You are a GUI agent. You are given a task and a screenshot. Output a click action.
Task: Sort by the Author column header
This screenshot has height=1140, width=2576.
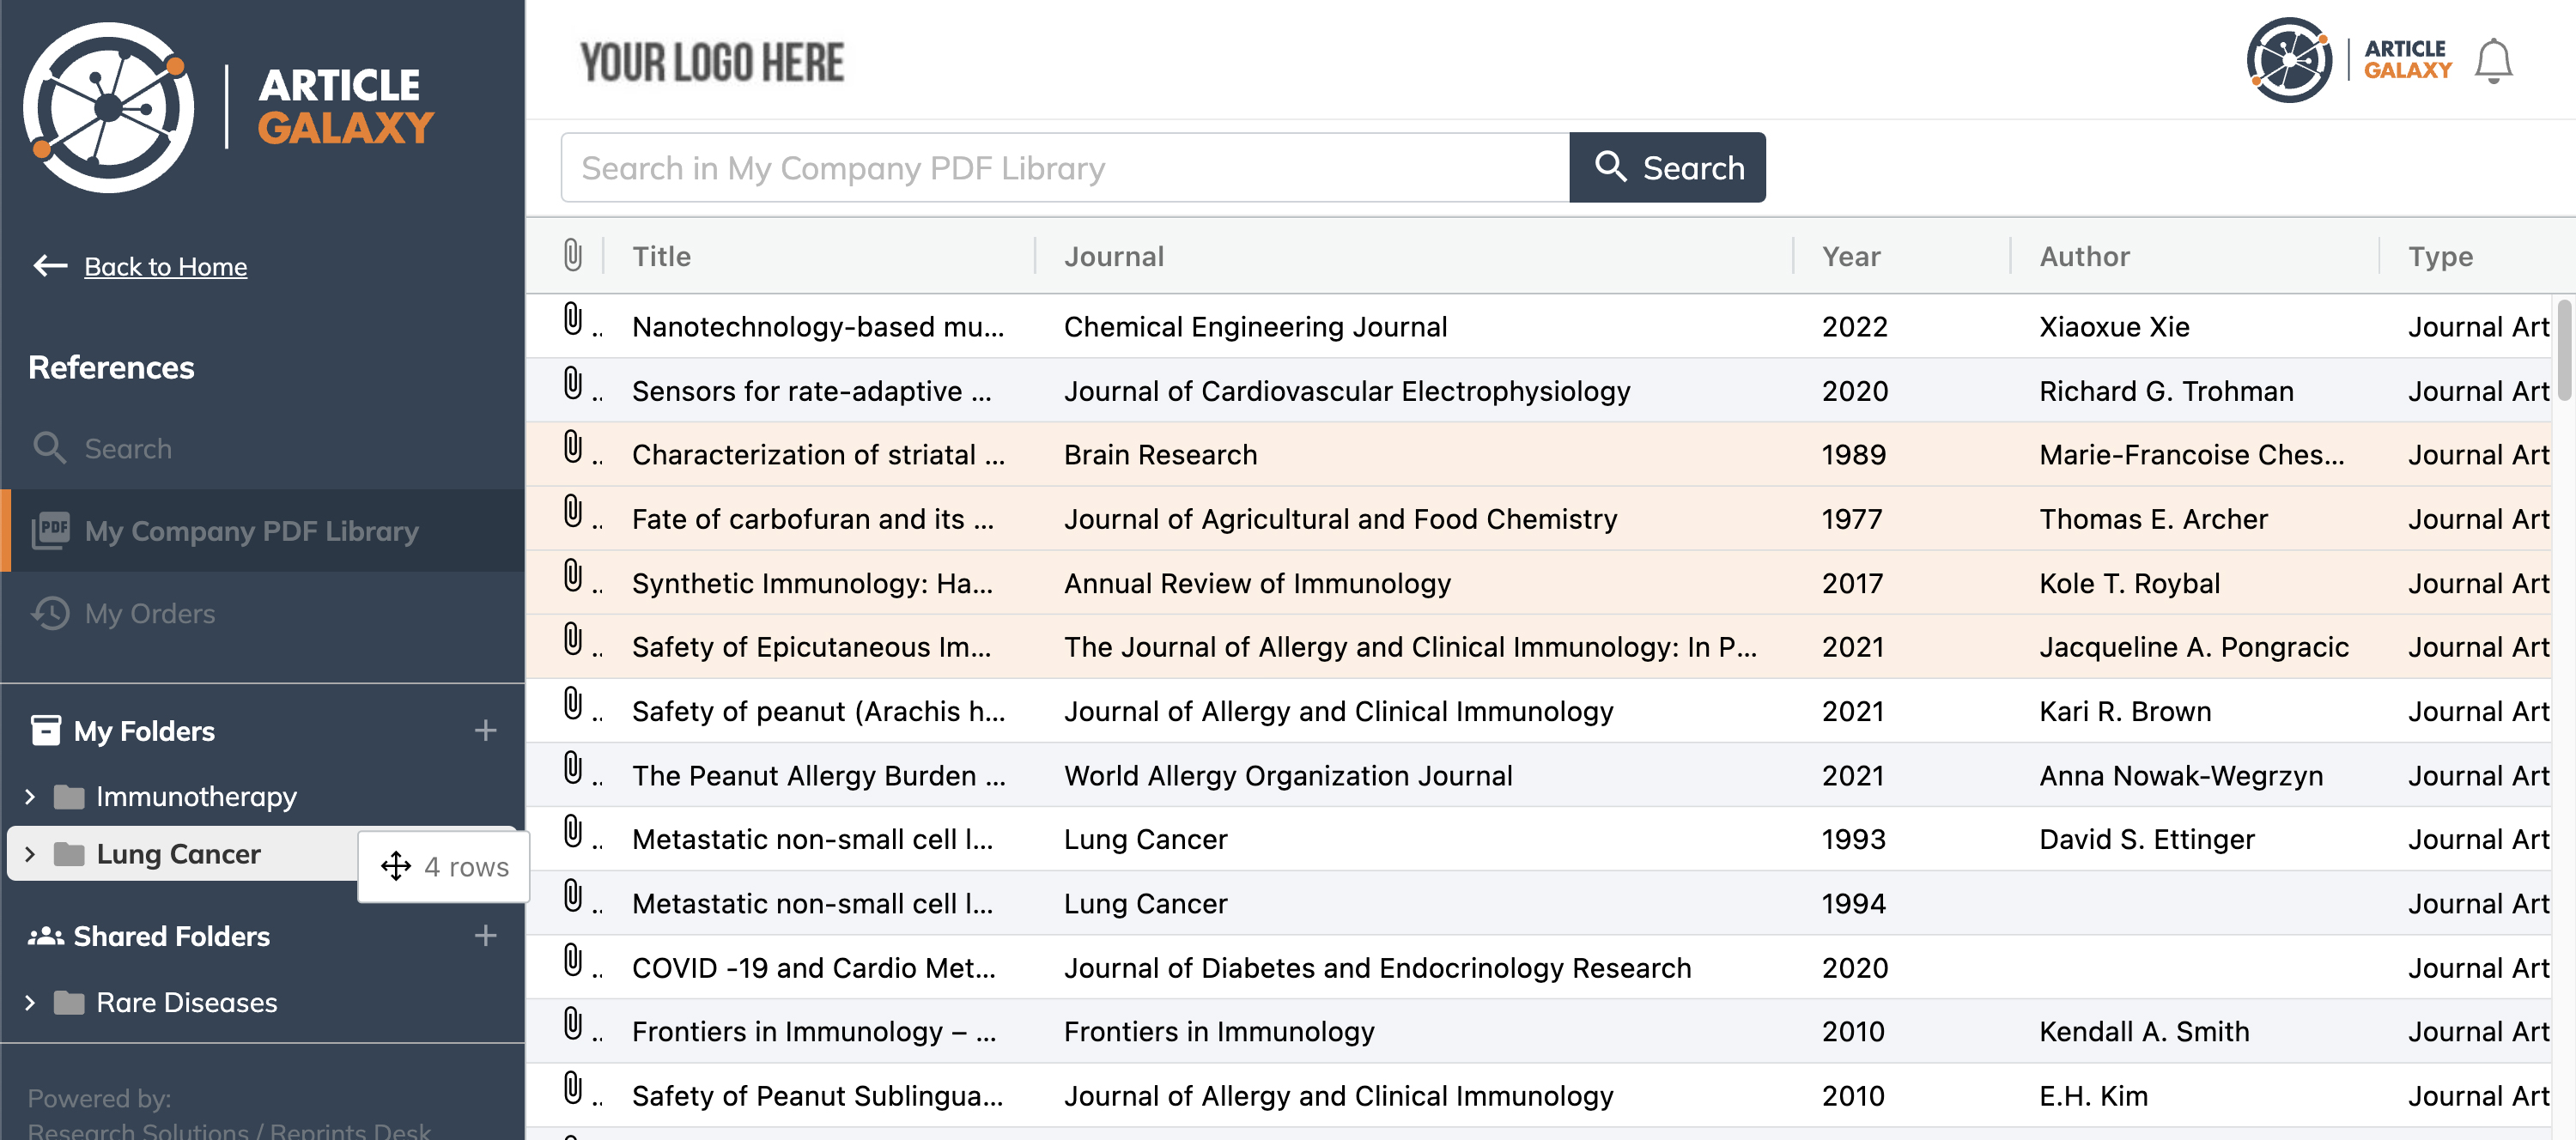pyautogui.click(x=2085, y=257)
